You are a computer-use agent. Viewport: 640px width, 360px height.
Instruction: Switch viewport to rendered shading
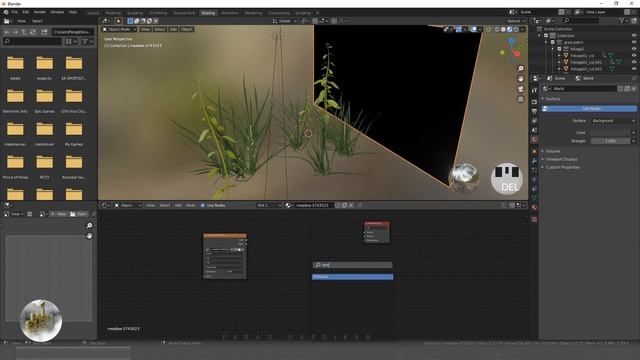[516, 29]
